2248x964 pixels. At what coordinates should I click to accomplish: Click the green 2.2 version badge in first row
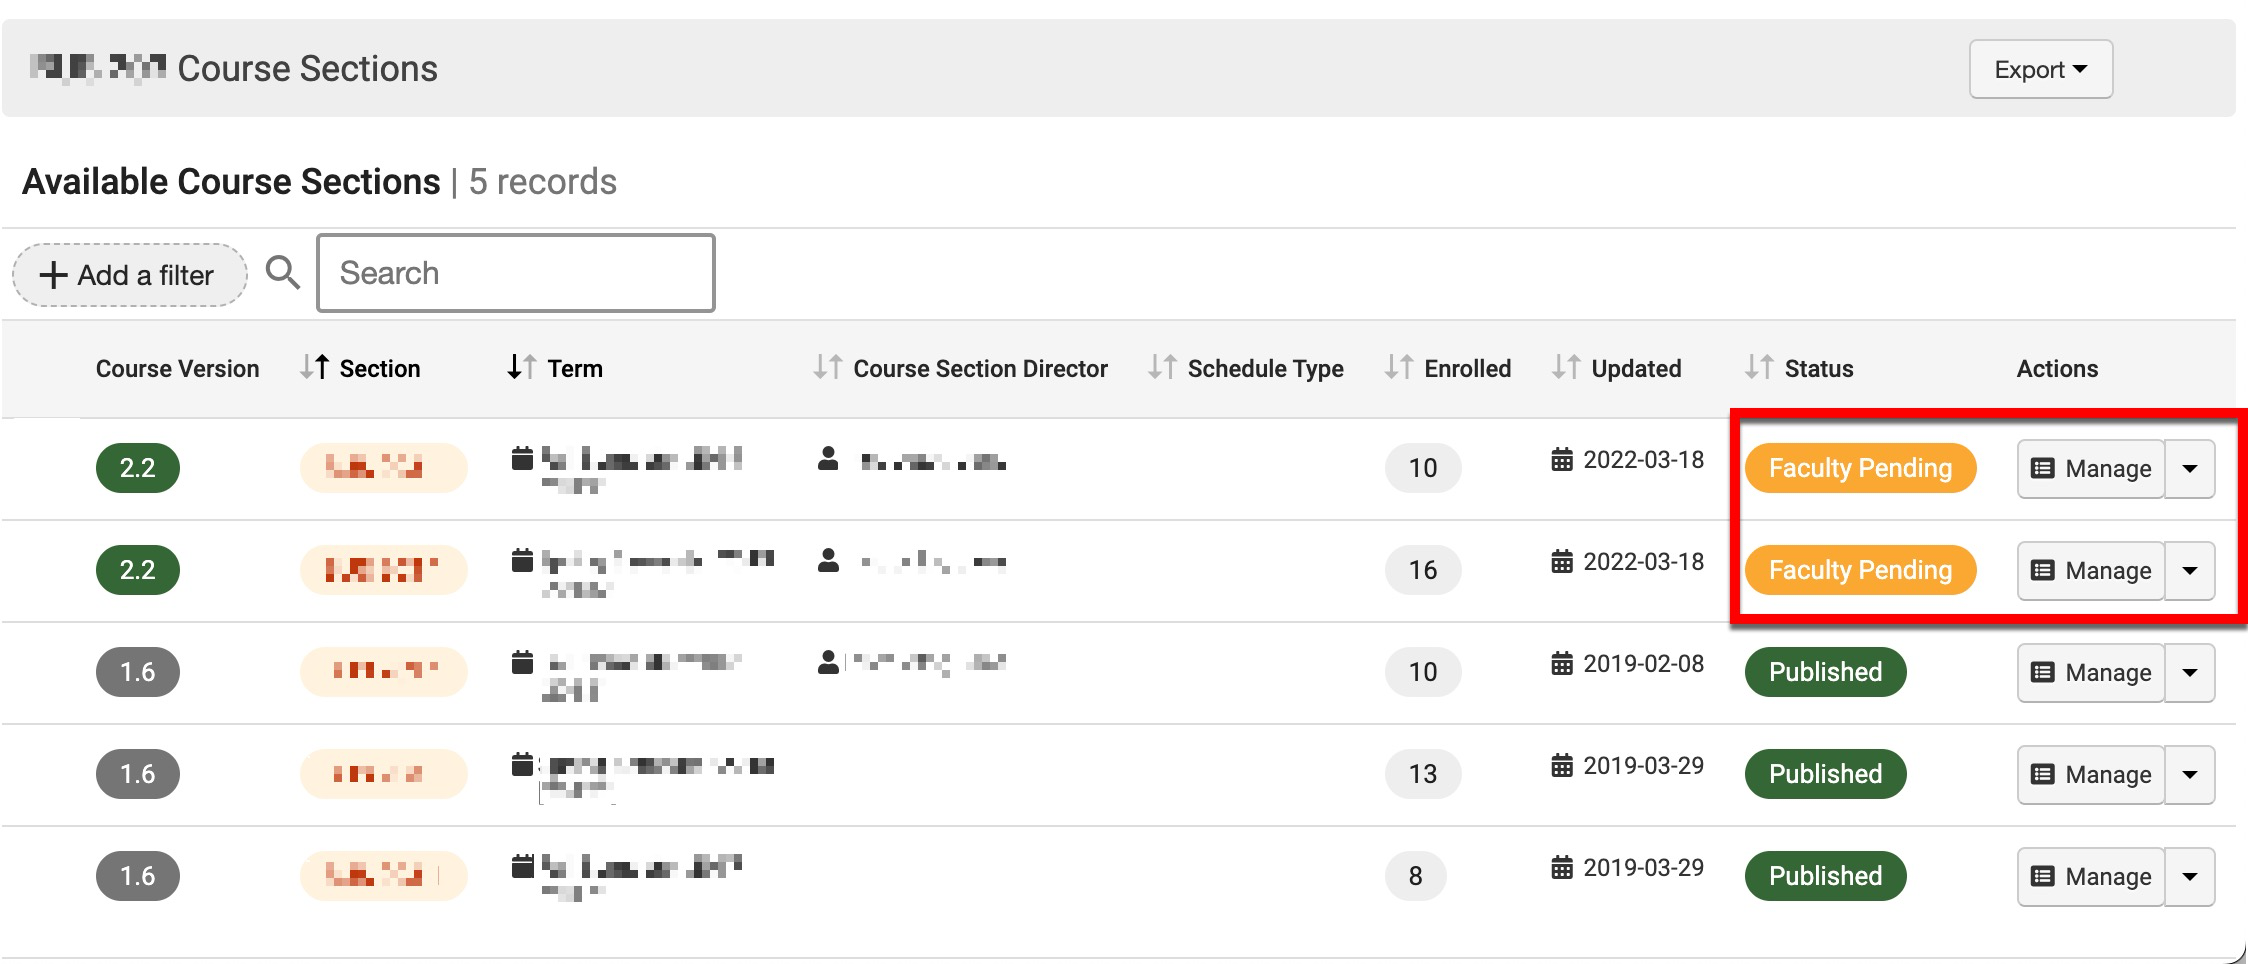(138, 468)
